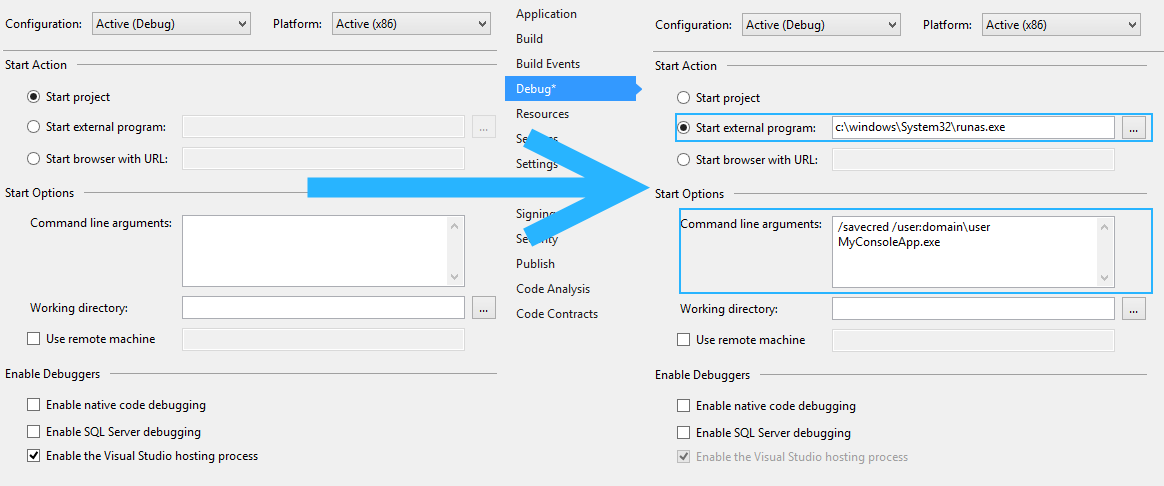This screenshot has height=486, width=1164.
Task: Expand right panel Platform dropdown
Action: (1061, 25)
